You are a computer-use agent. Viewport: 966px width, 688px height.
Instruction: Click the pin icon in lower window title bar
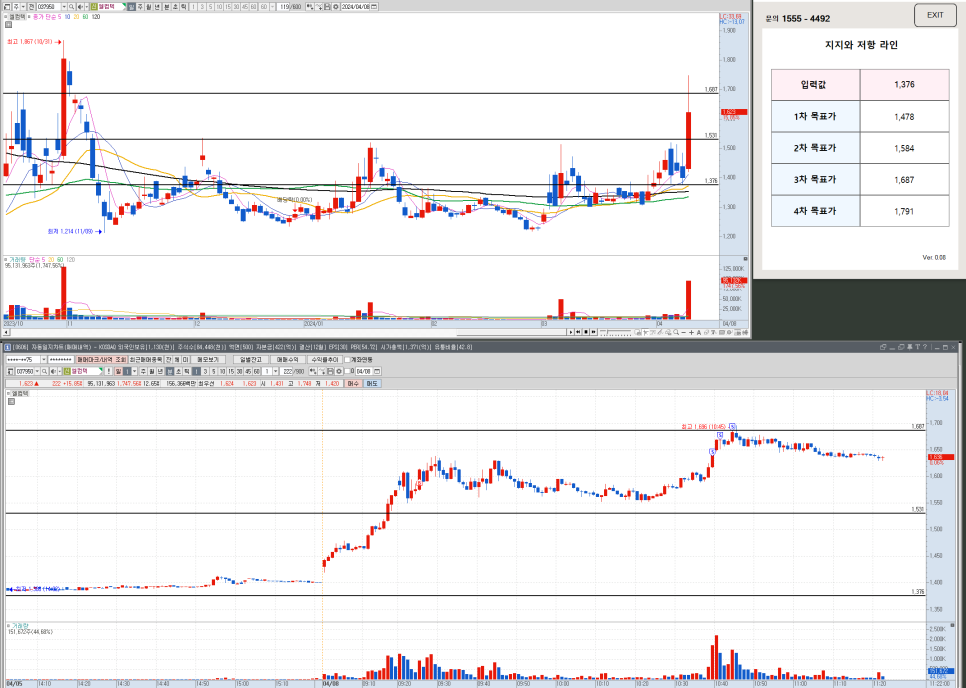[x=909, y=347]
